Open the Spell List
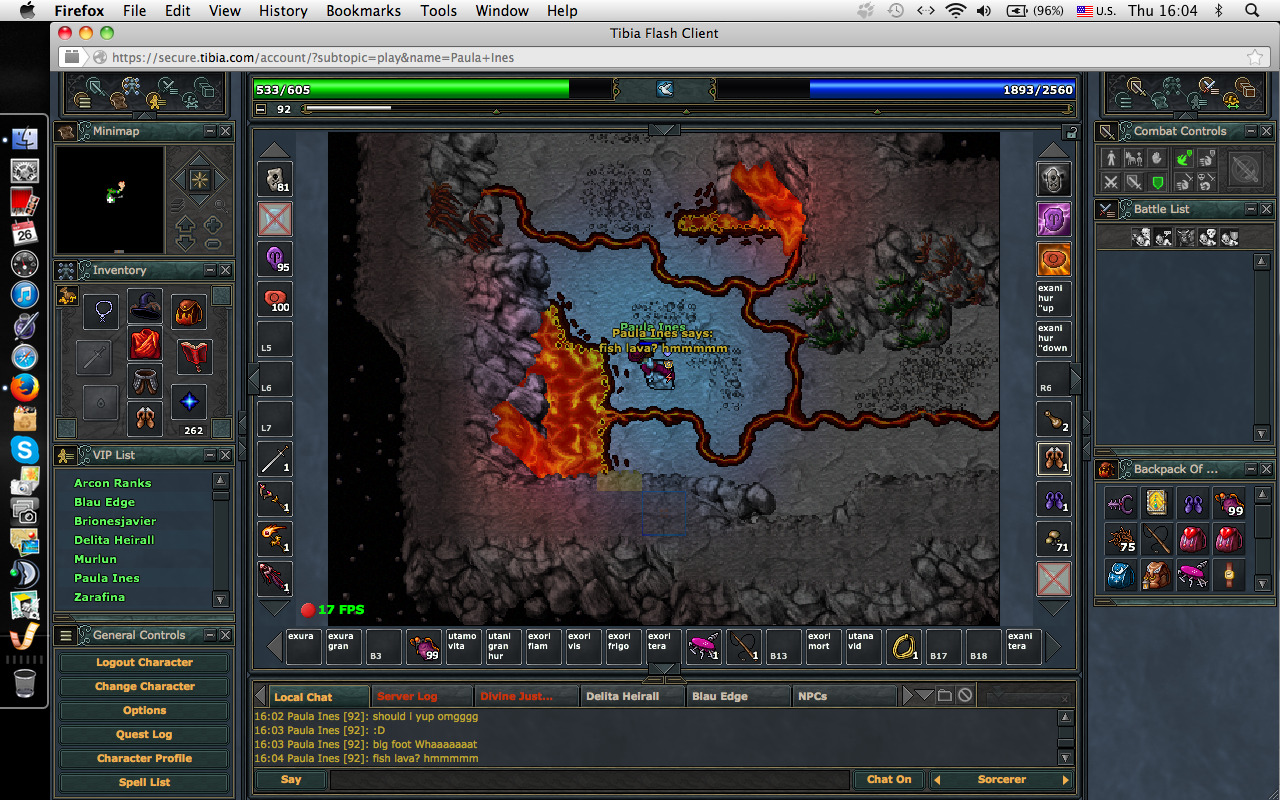Image resolution: width=1280 pixels, height=800 pixels. [145, 782]
